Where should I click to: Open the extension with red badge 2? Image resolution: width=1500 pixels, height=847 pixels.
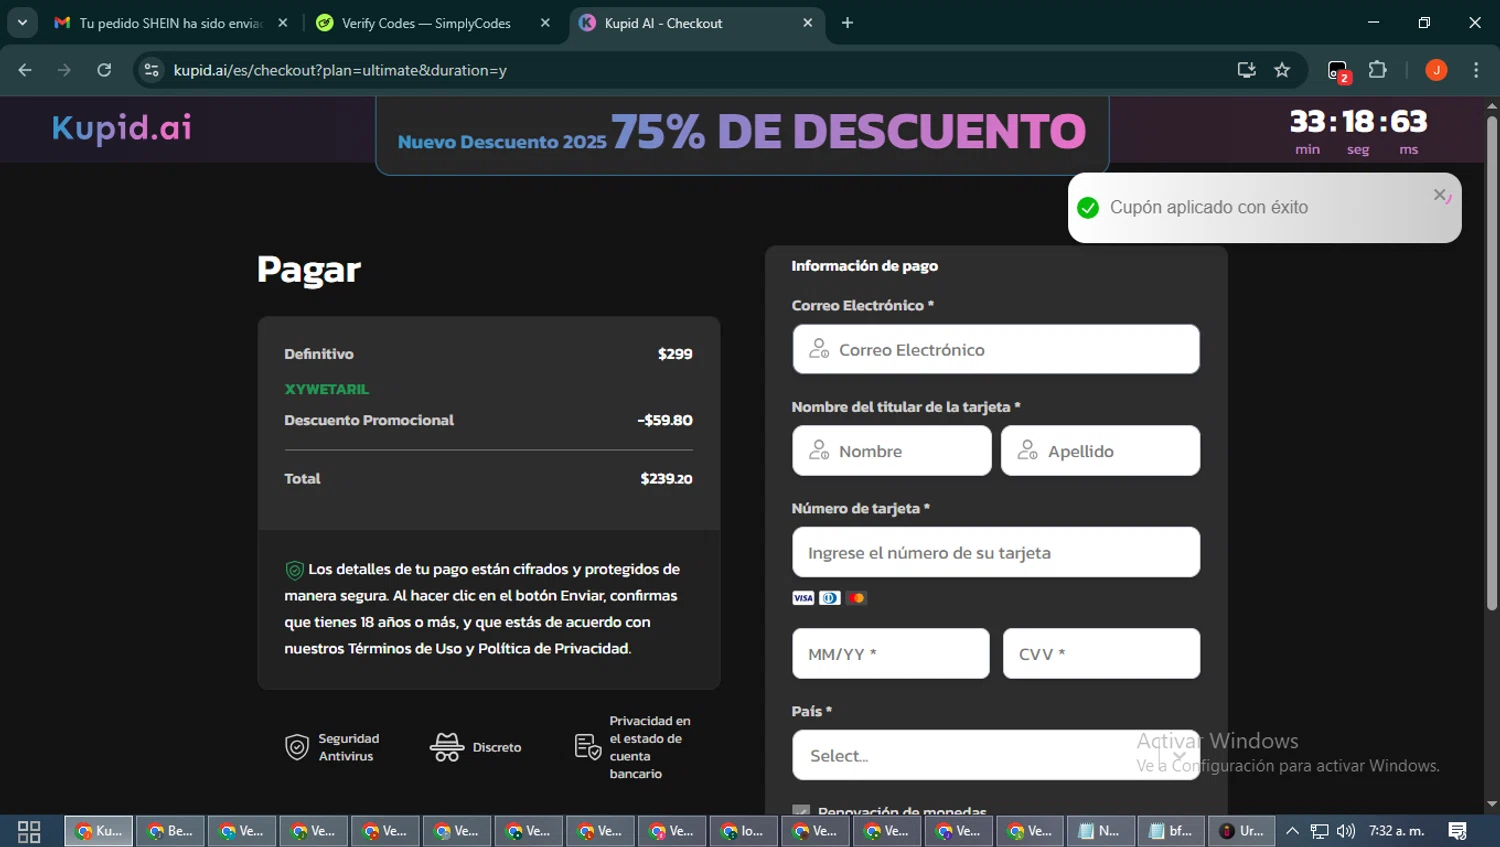(x=1338, y=71)
